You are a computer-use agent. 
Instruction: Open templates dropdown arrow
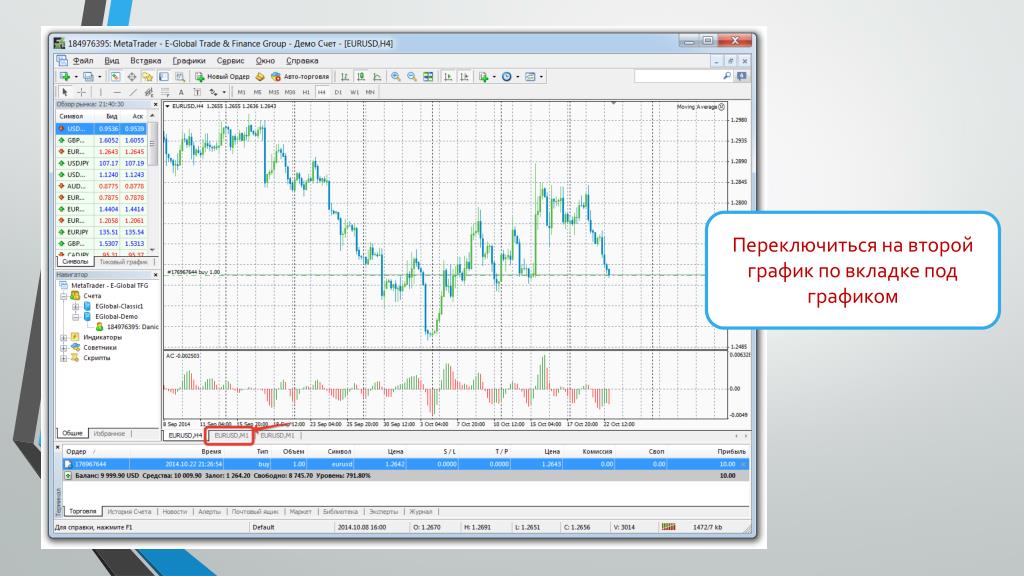click(x=541, y=76)
